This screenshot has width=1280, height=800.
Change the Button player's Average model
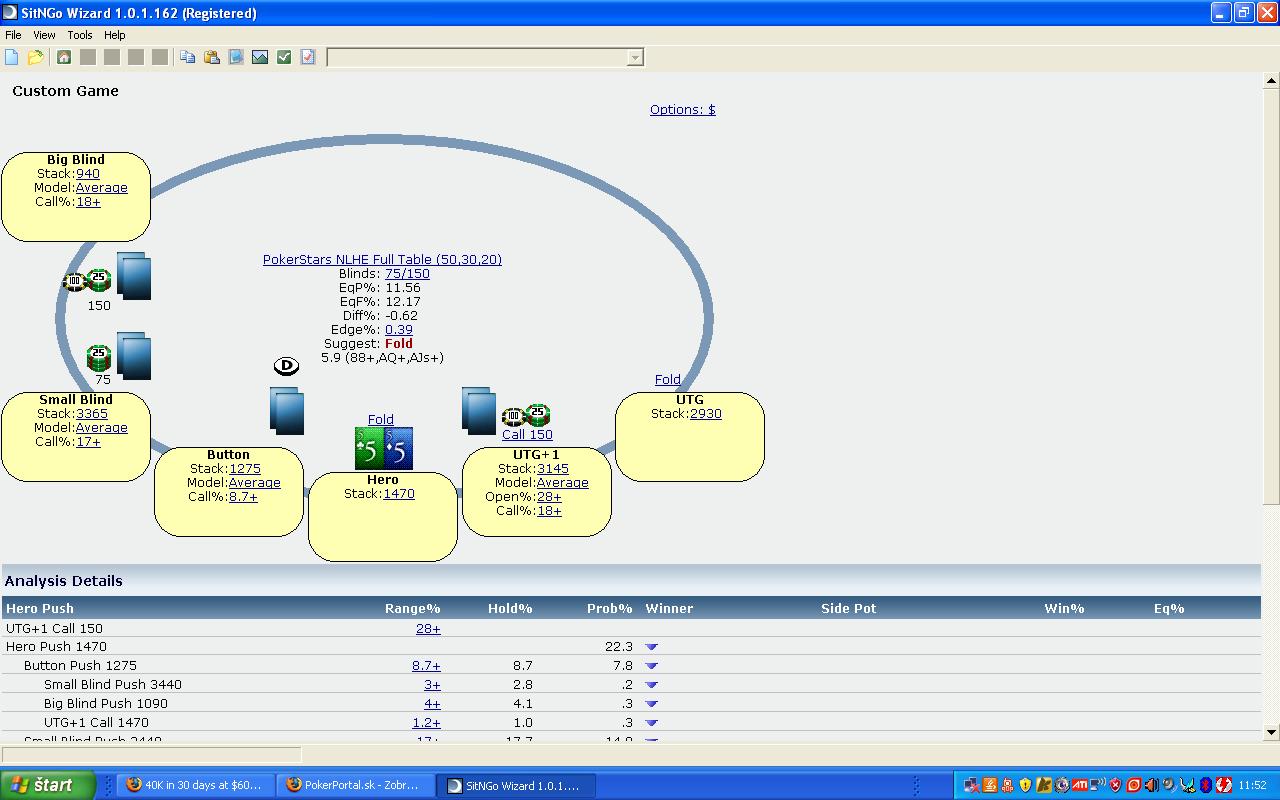click(255, 482)
